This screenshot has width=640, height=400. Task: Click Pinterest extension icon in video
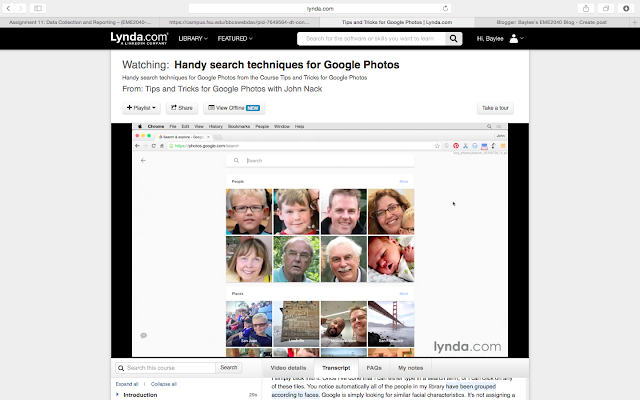tap(456, 146)
